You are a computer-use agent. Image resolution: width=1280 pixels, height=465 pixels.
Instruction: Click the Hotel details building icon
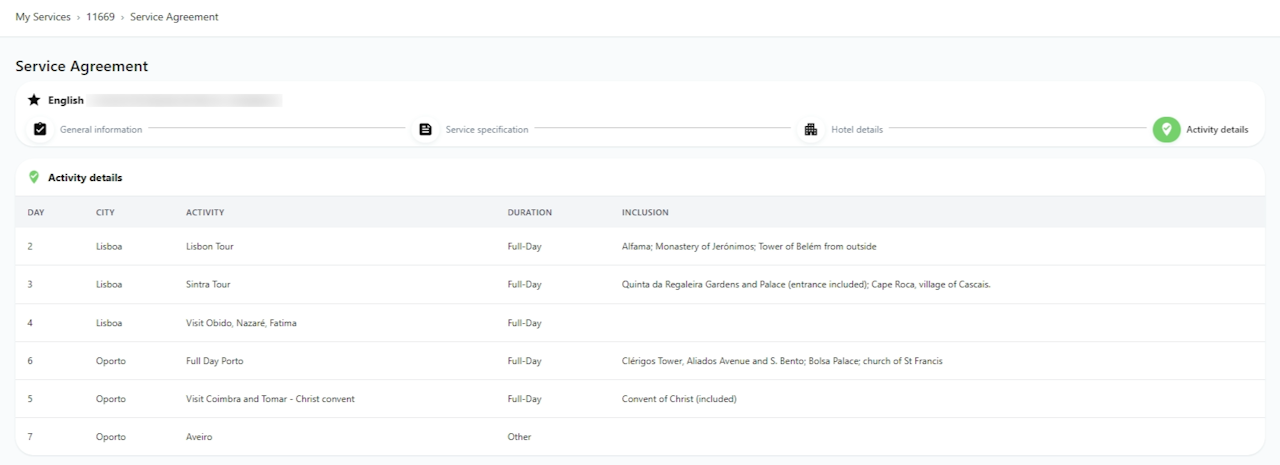[x=811, y=129]
